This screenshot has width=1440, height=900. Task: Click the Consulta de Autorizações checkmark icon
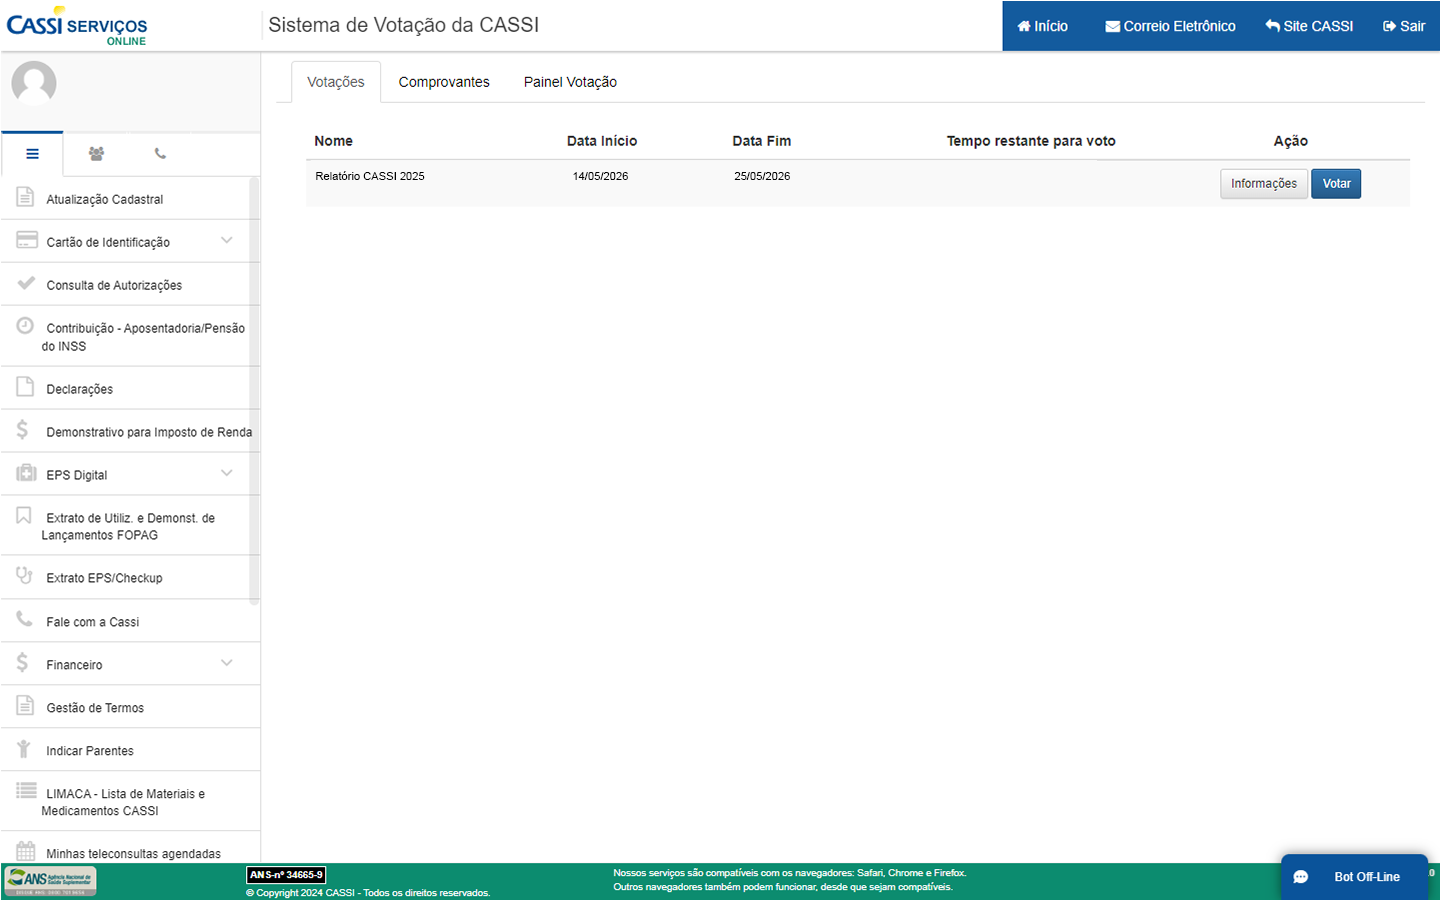(26, 283)
